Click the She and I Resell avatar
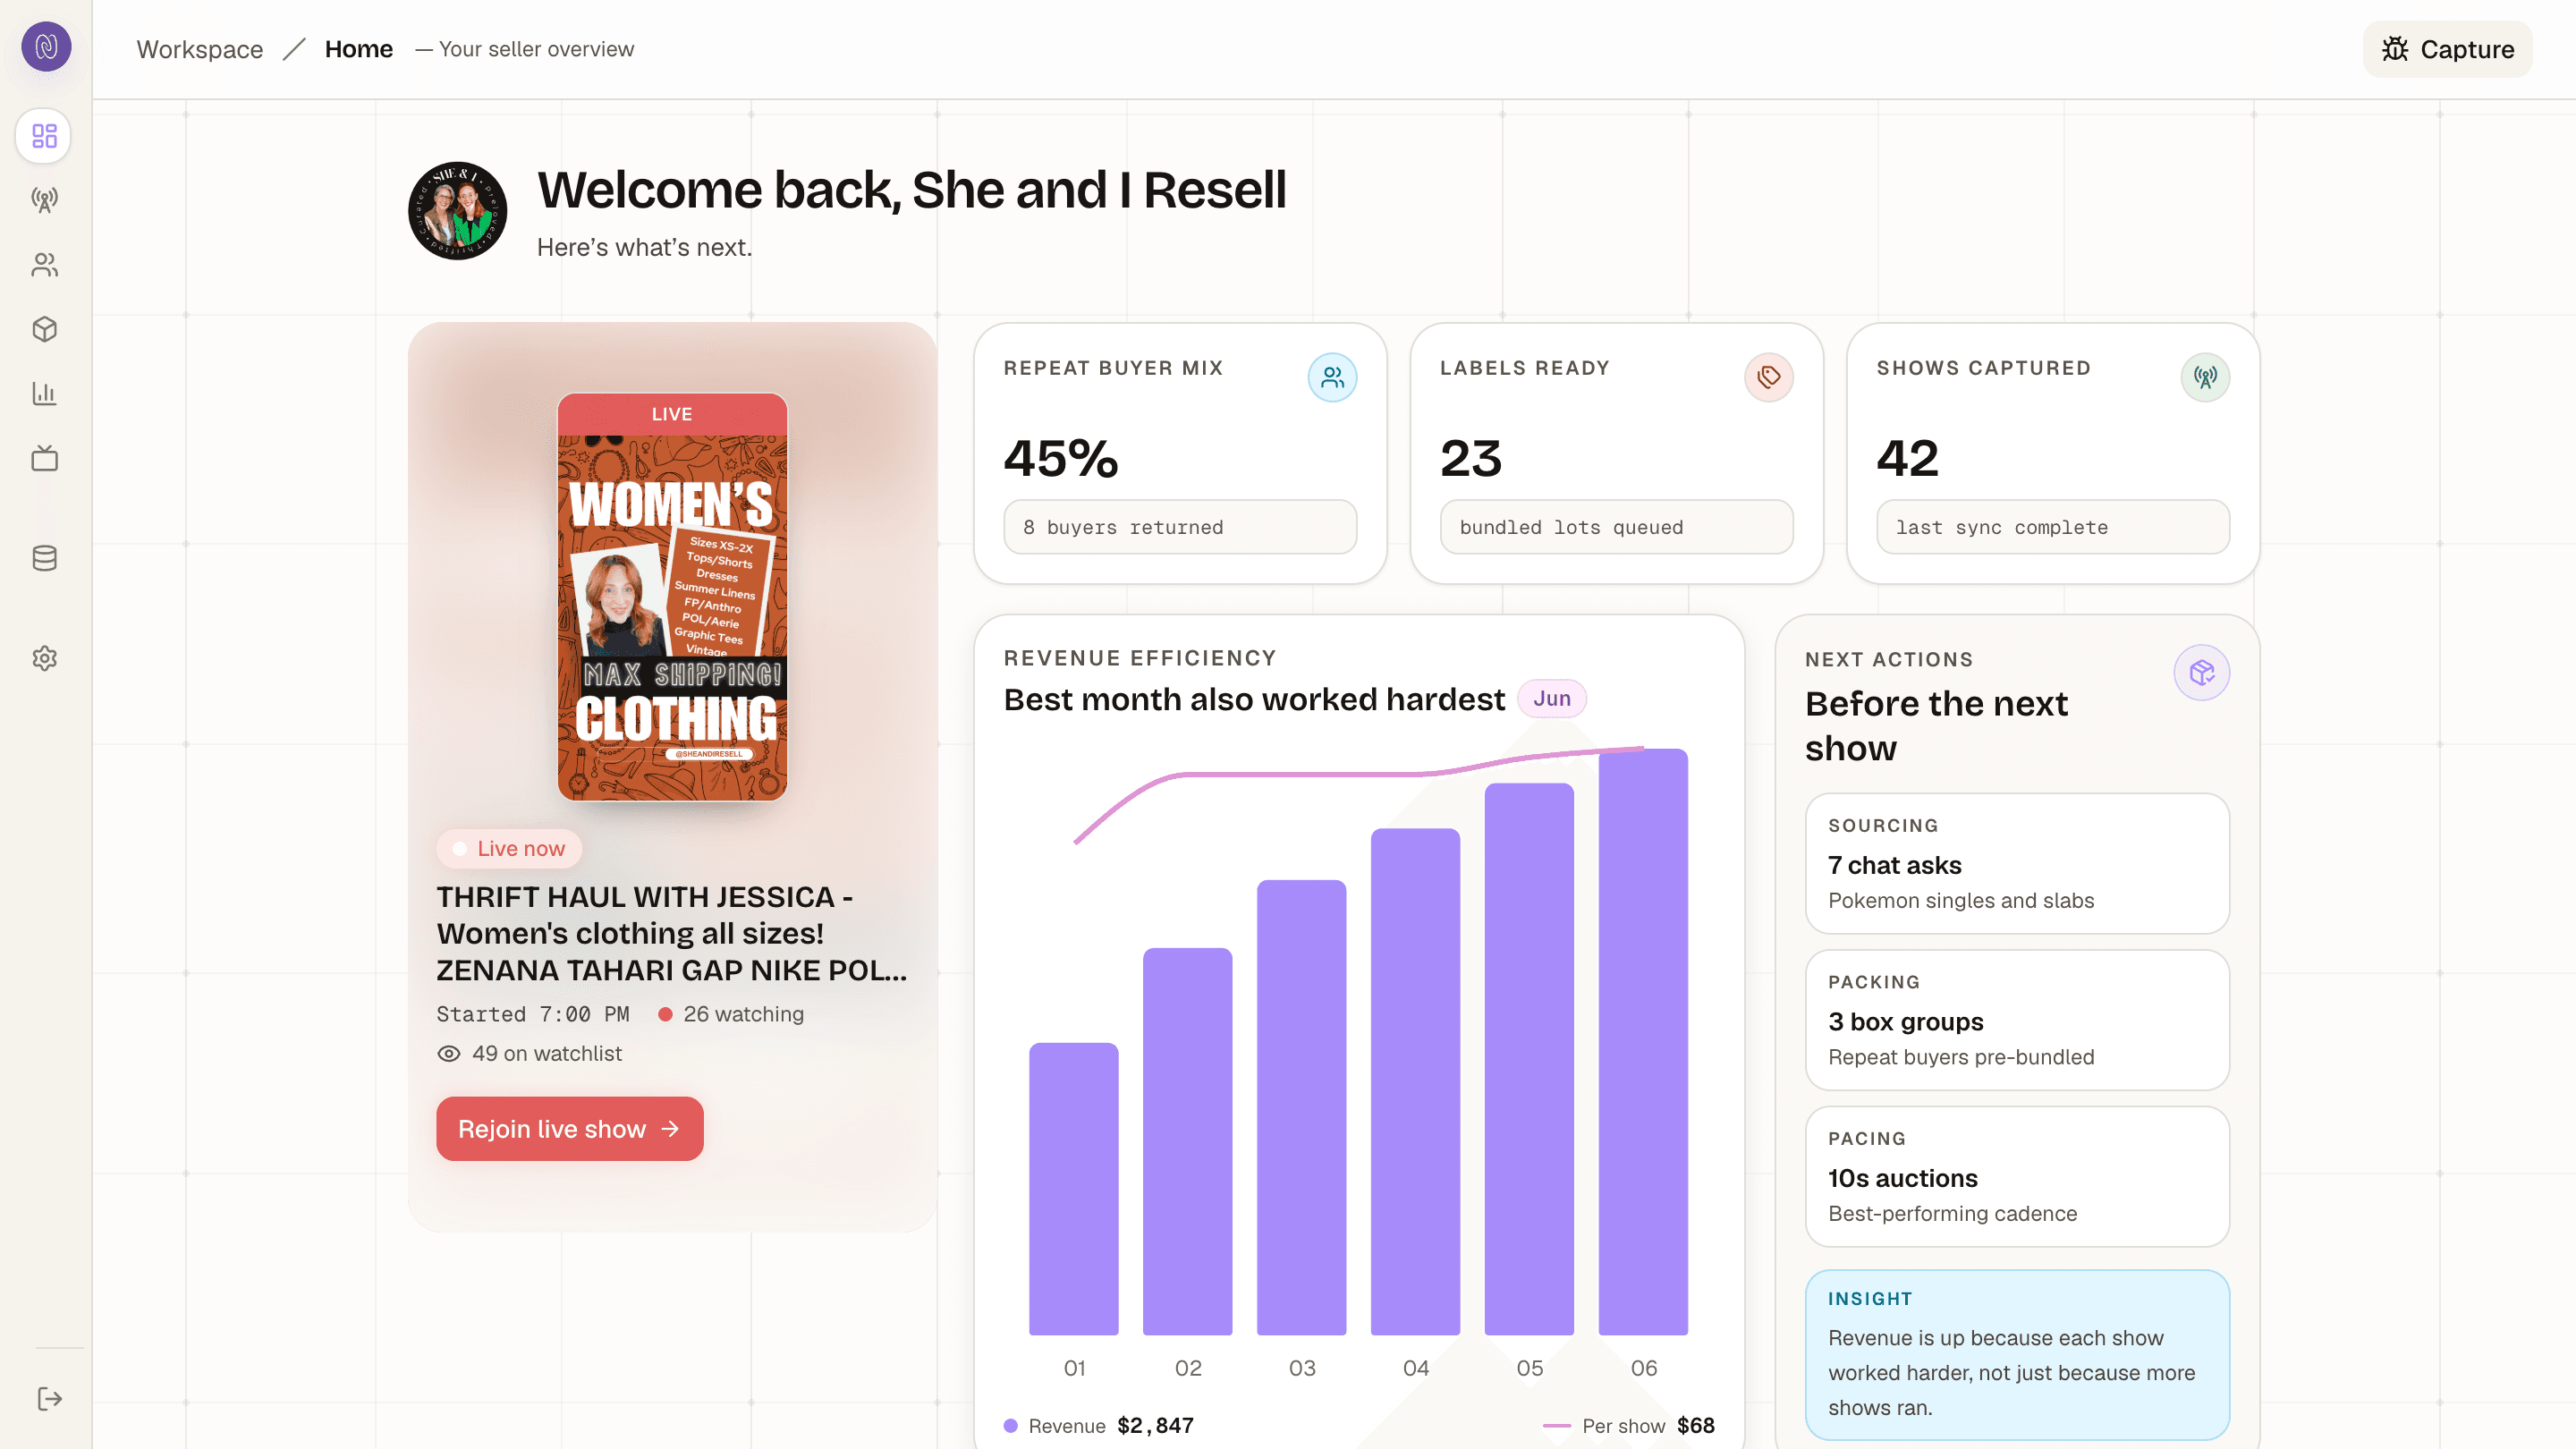Image resolution: width=2576 pixels, height=1449 pixels. click(x=458, y=211)
